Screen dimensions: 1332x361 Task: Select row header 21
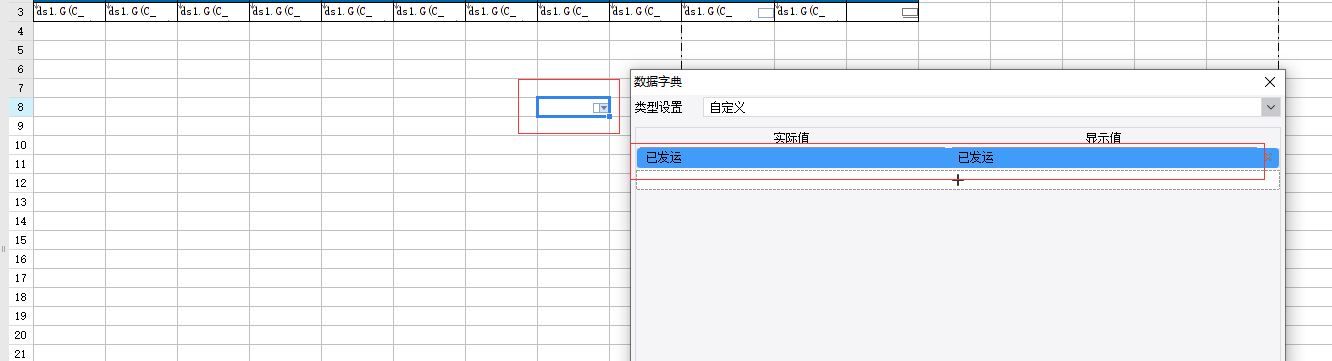click(x=21, y=353)
